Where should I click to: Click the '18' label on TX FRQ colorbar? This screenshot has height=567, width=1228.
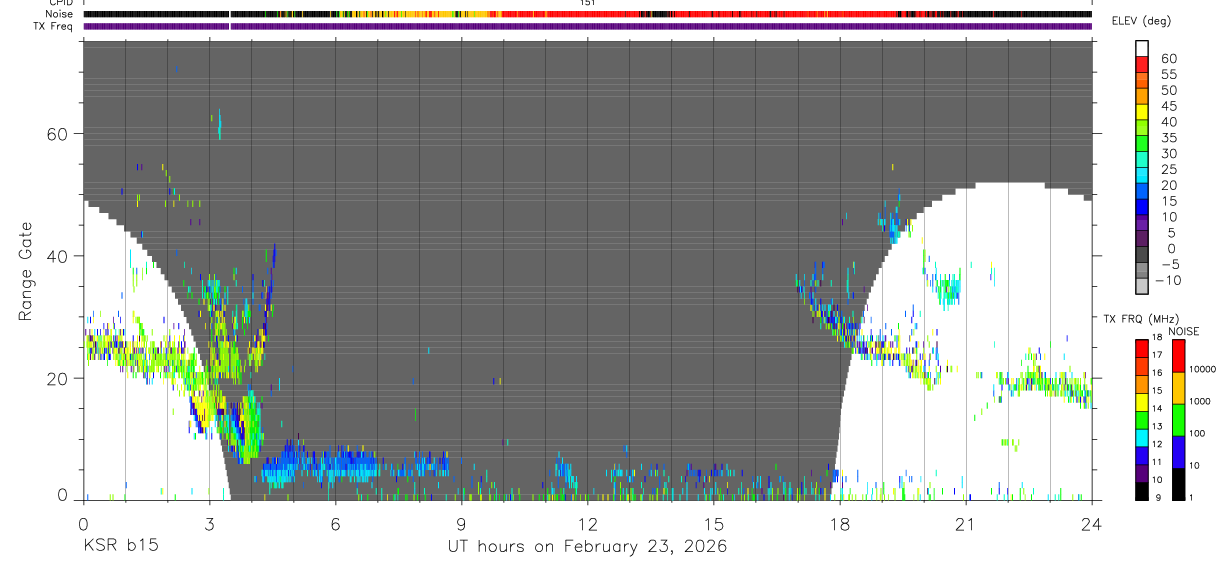1156,338
